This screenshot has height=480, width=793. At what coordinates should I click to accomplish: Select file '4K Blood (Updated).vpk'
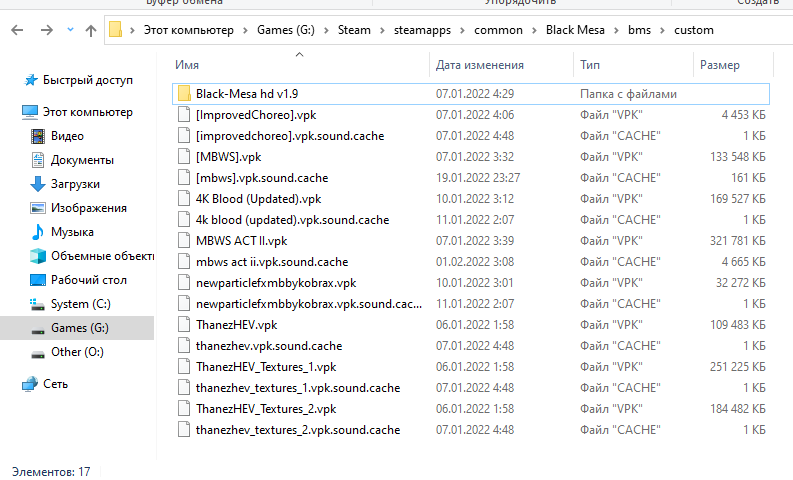click(x=258, y=199)
